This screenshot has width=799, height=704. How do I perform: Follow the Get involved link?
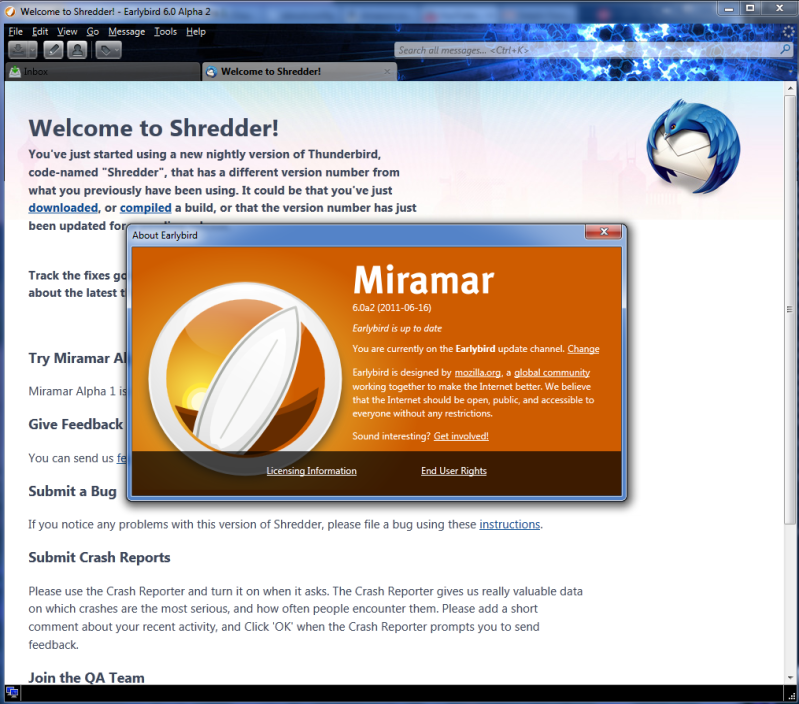coord(461,436)
